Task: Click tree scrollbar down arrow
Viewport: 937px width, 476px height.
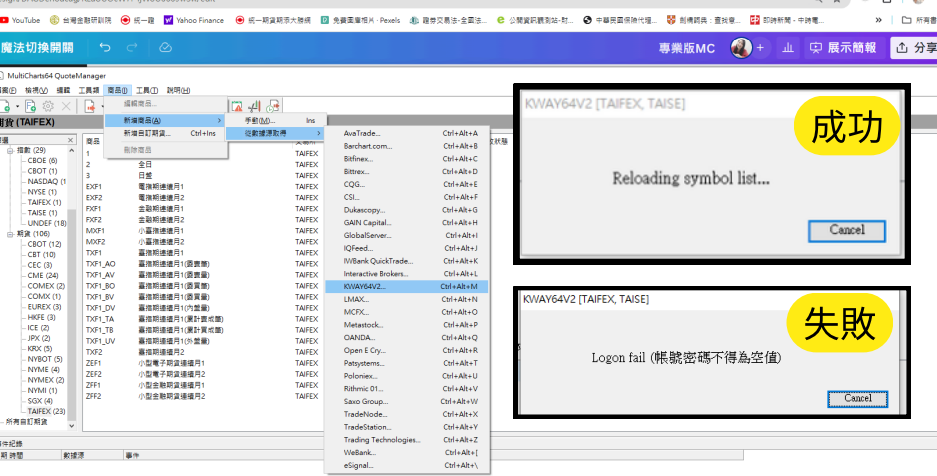Action: click(72, 426)
